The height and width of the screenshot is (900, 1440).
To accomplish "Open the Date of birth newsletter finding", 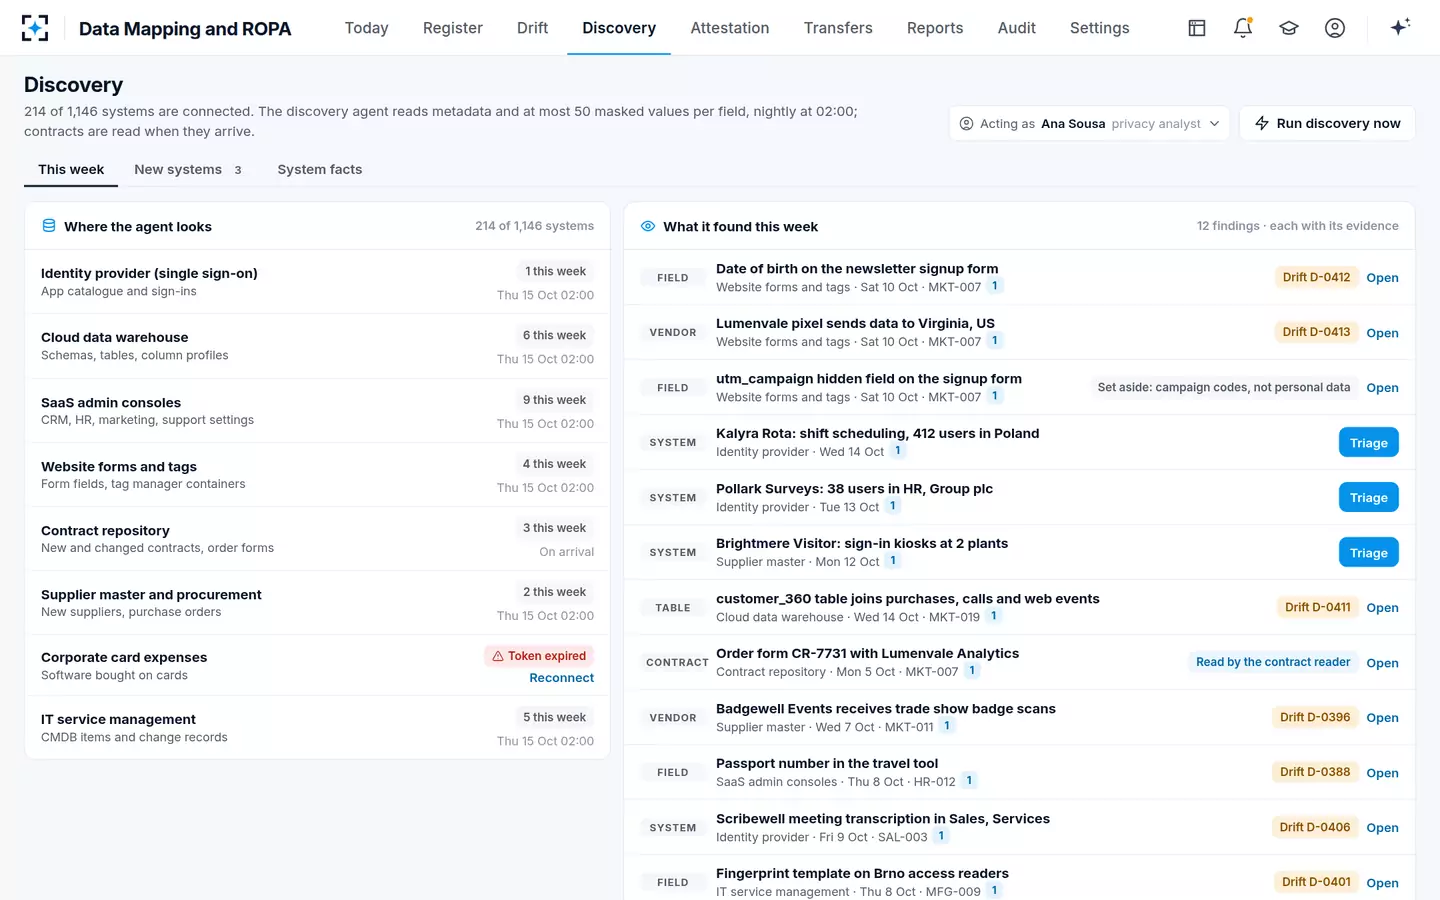I will tap(1382, 278).
